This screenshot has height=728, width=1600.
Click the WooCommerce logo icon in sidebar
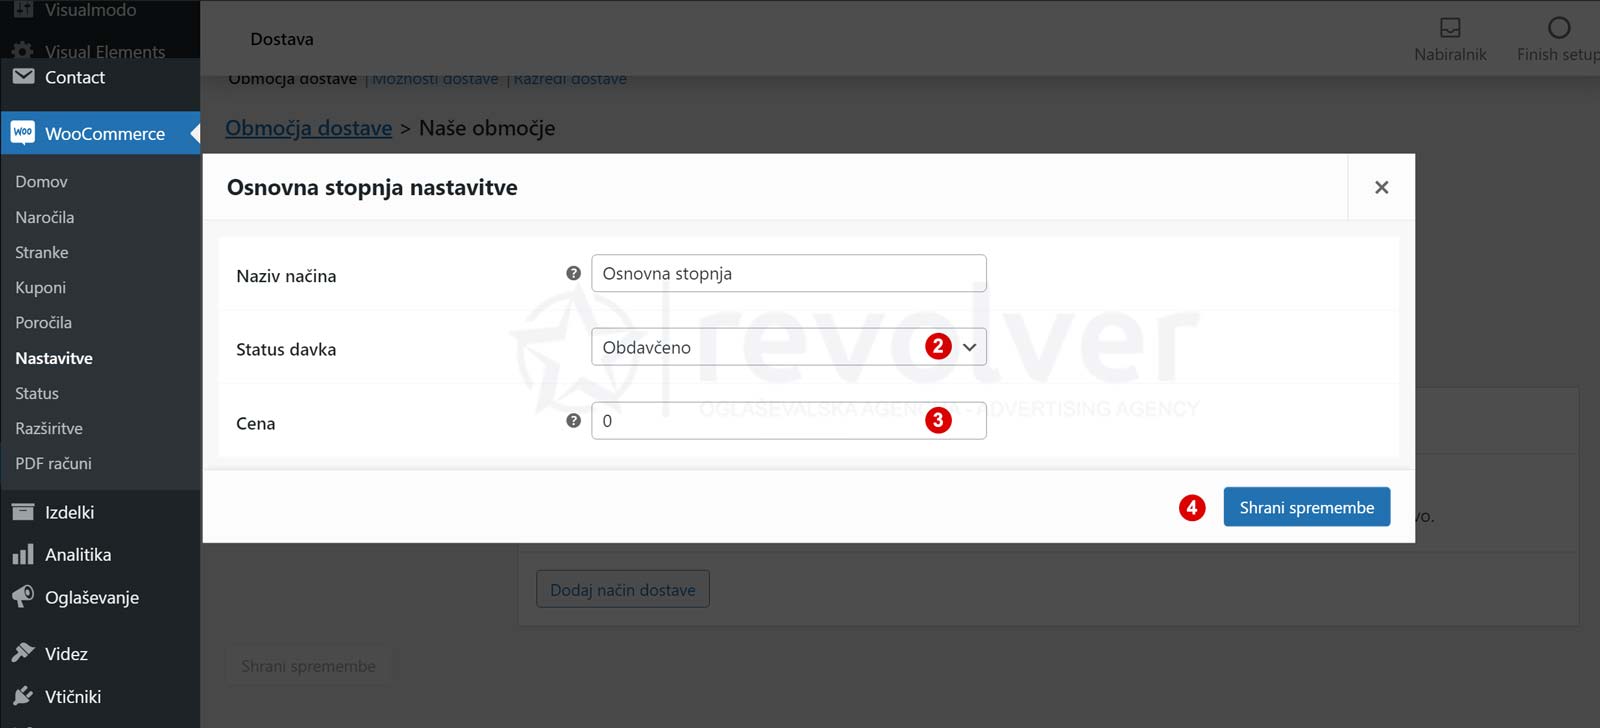click(23, 133)
